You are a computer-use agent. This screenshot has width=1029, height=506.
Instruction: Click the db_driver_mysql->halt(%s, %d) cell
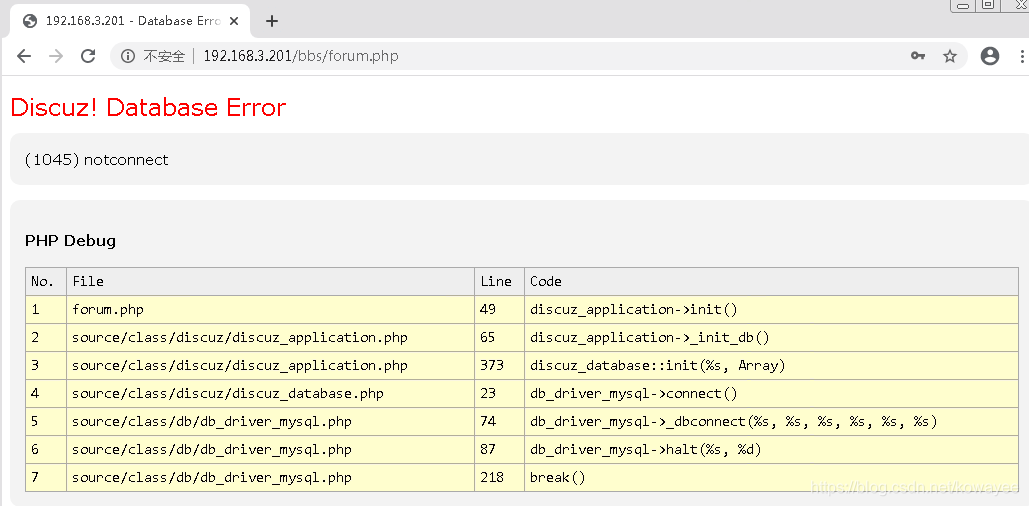771,450
